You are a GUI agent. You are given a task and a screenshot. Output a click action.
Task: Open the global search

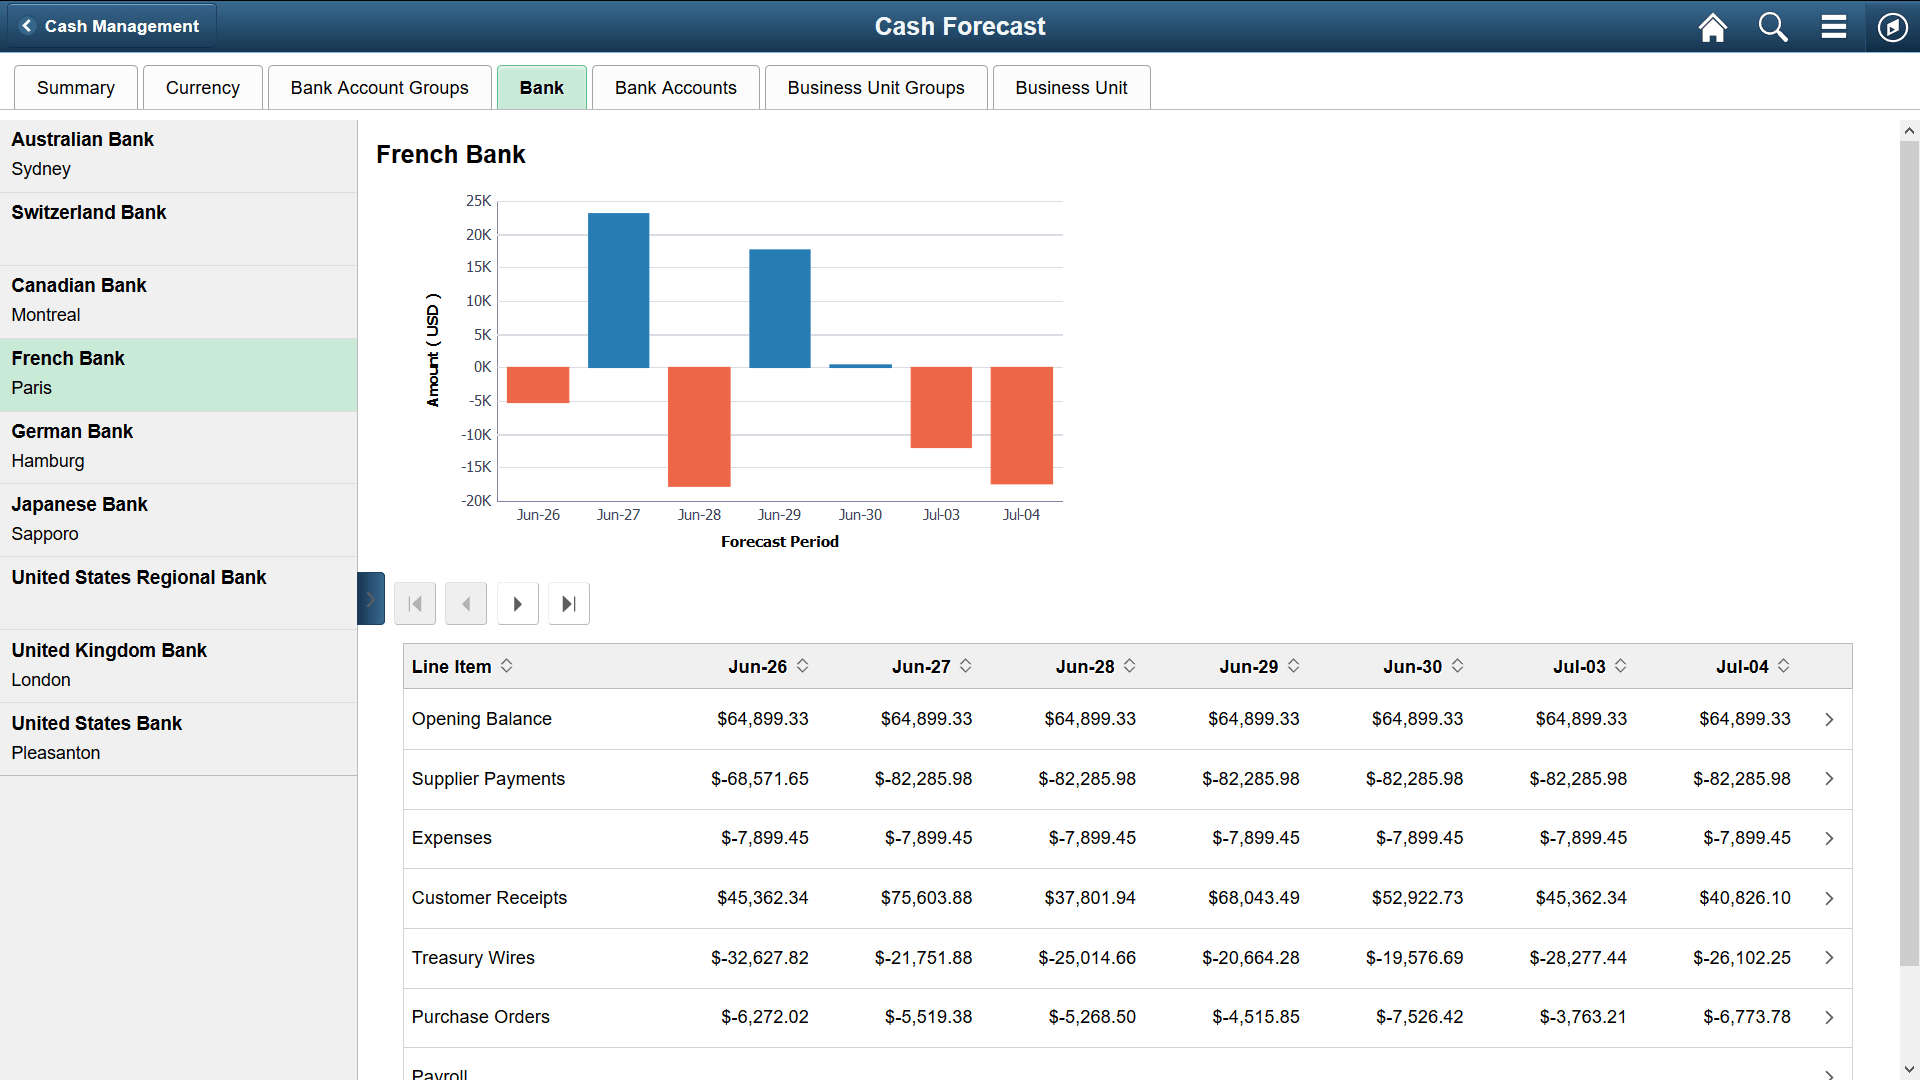pos(1772,27)
